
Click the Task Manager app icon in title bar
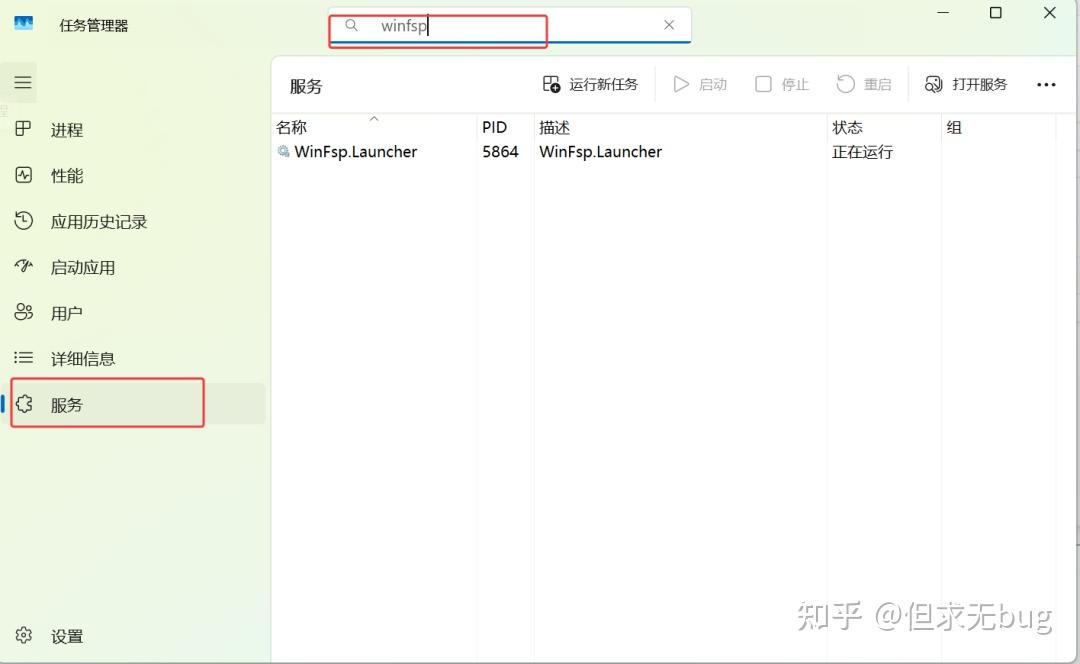[23, 24]
